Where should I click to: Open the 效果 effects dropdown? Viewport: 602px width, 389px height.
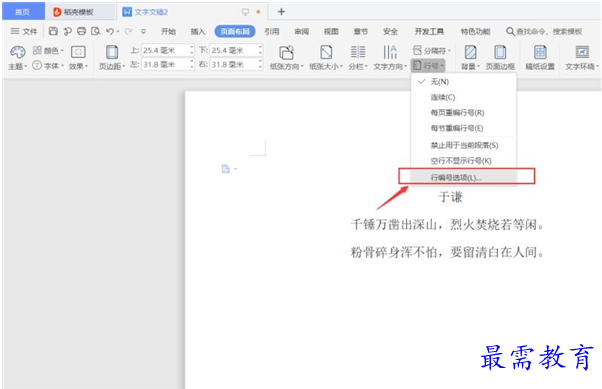pos(78,58)
